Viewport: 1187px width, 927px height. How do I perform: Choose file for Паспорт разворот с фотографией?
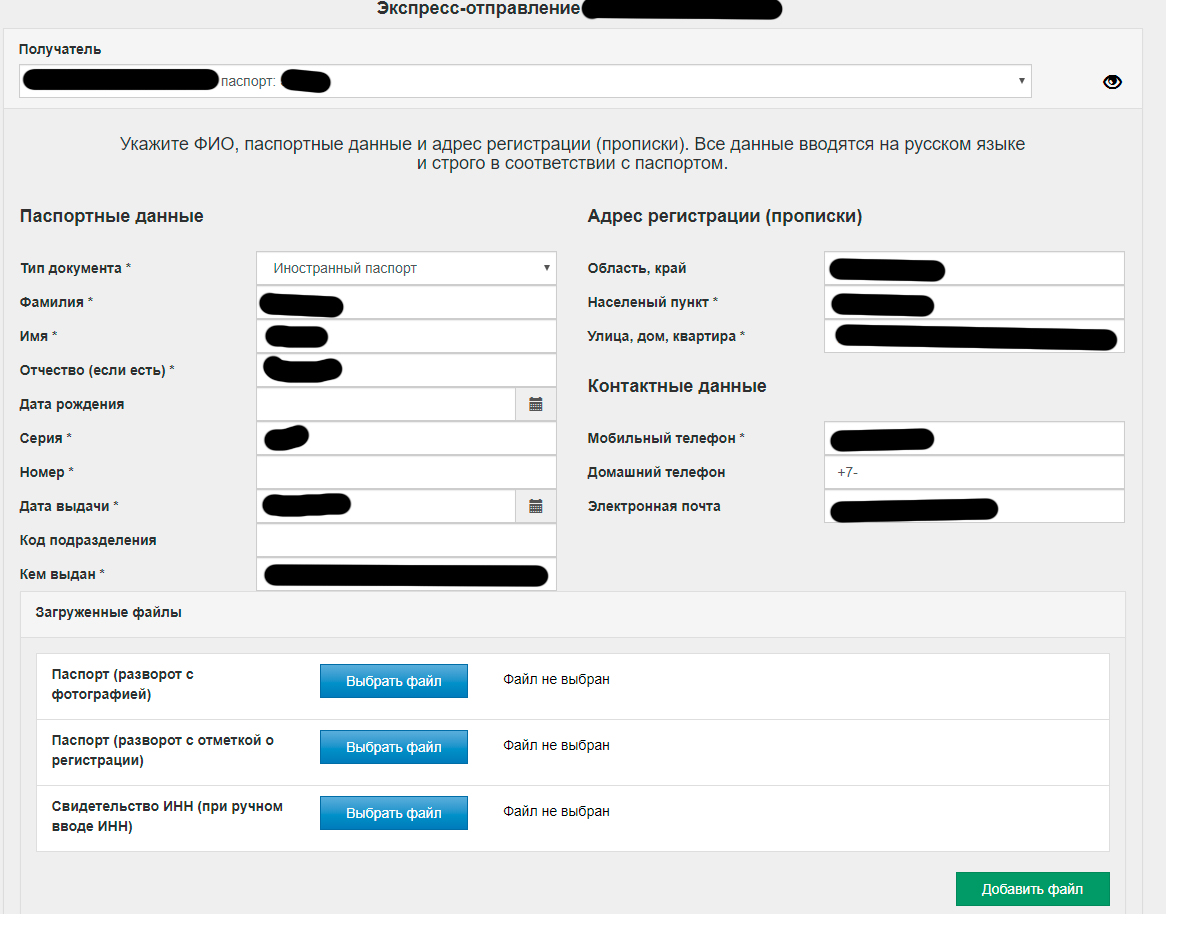[393, 681]
